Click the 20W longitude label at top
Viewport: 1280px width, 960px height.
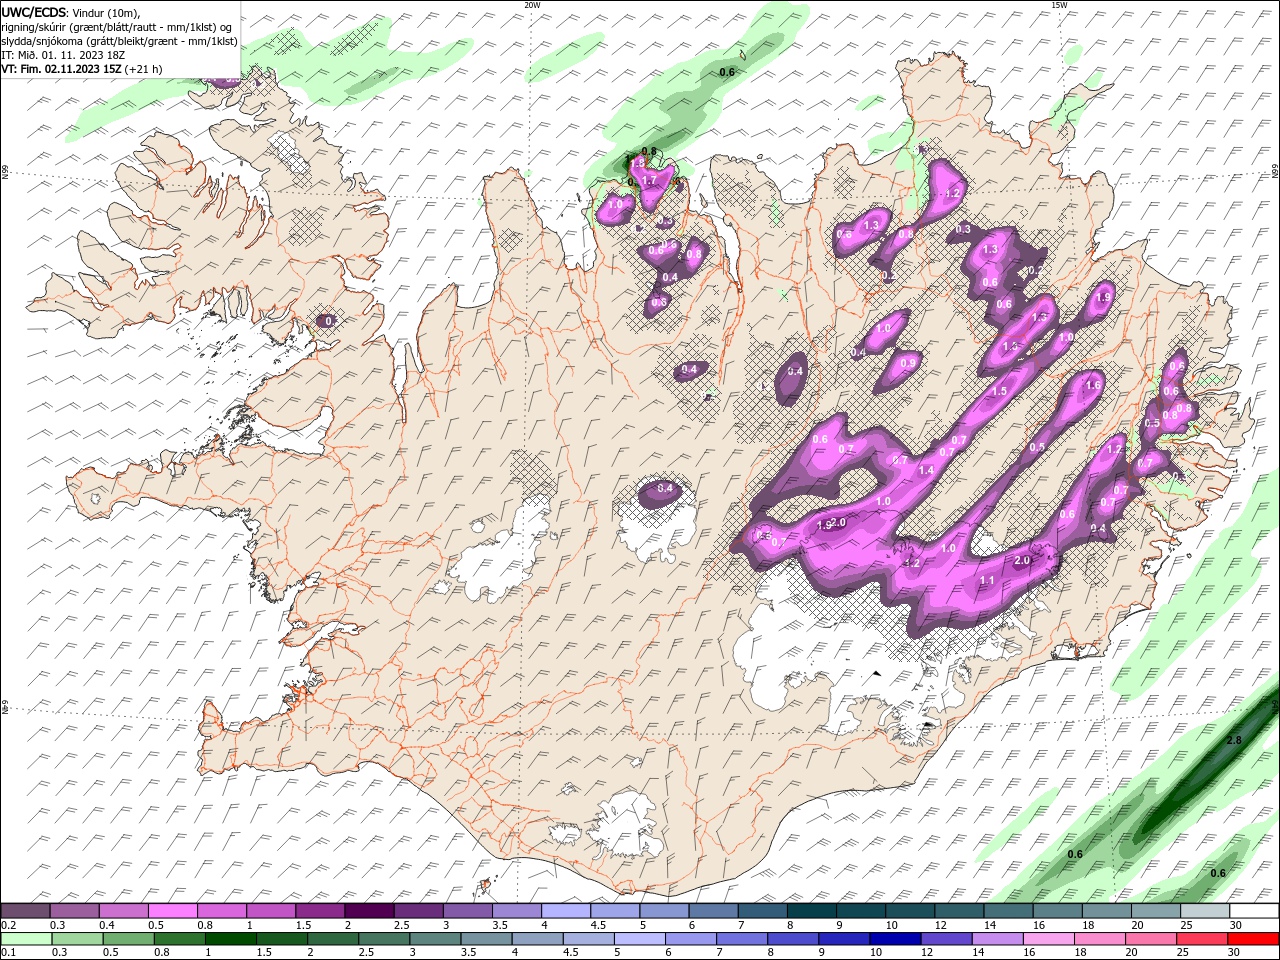tap(532, 5)
